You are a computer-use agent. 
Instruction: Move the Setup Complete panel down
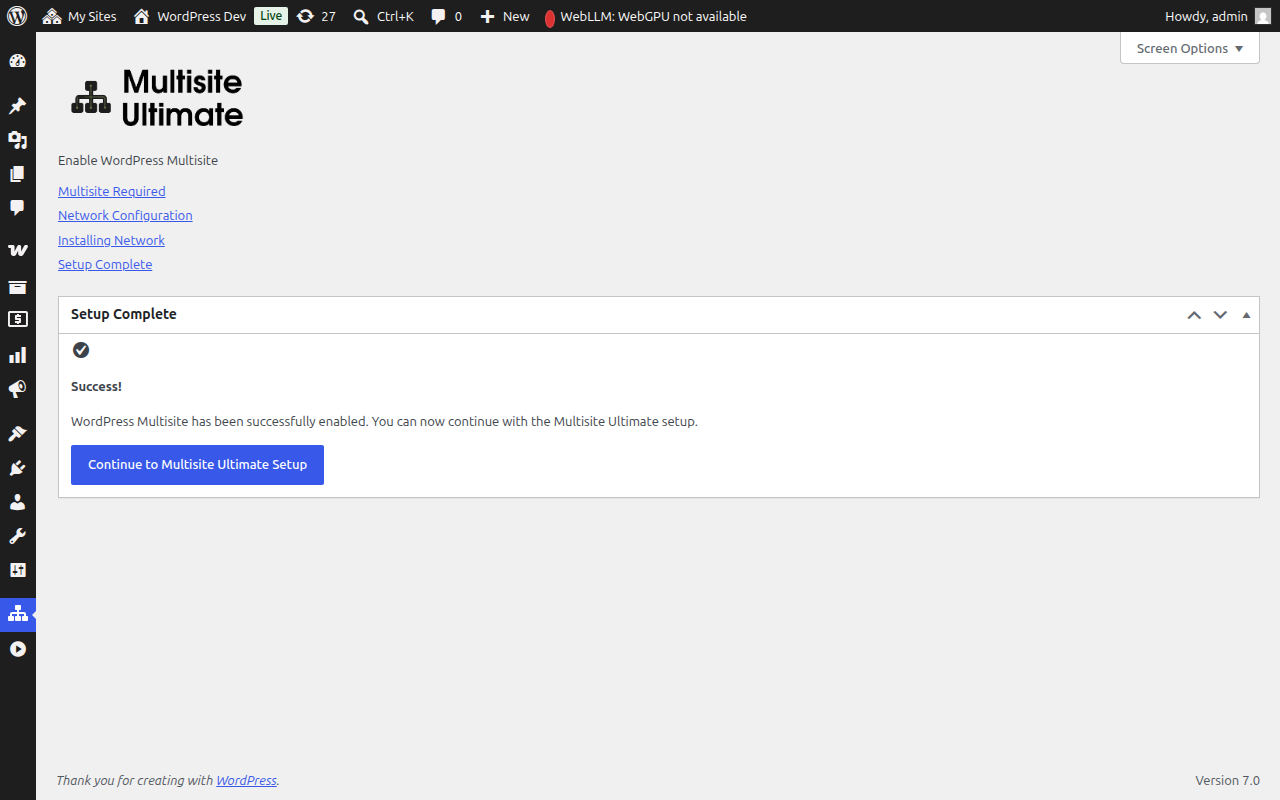[x=1220, y=315]
